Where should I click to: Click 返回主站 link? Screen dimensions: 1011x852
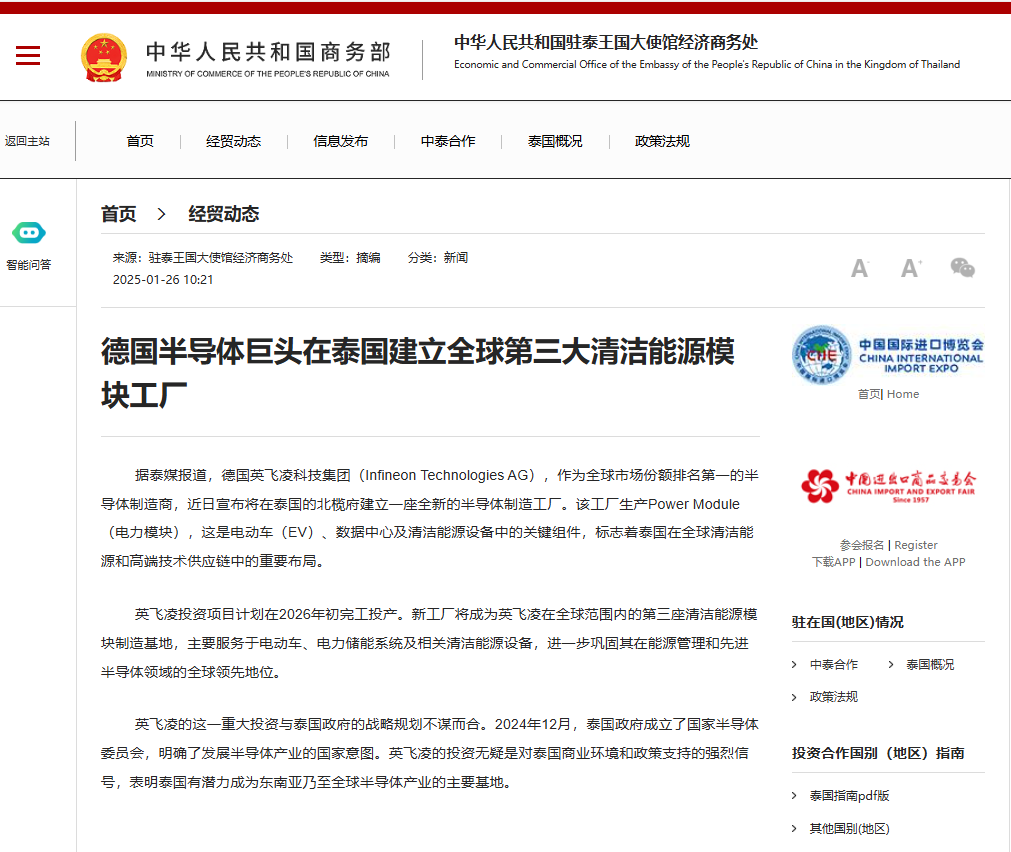point(27,141)
